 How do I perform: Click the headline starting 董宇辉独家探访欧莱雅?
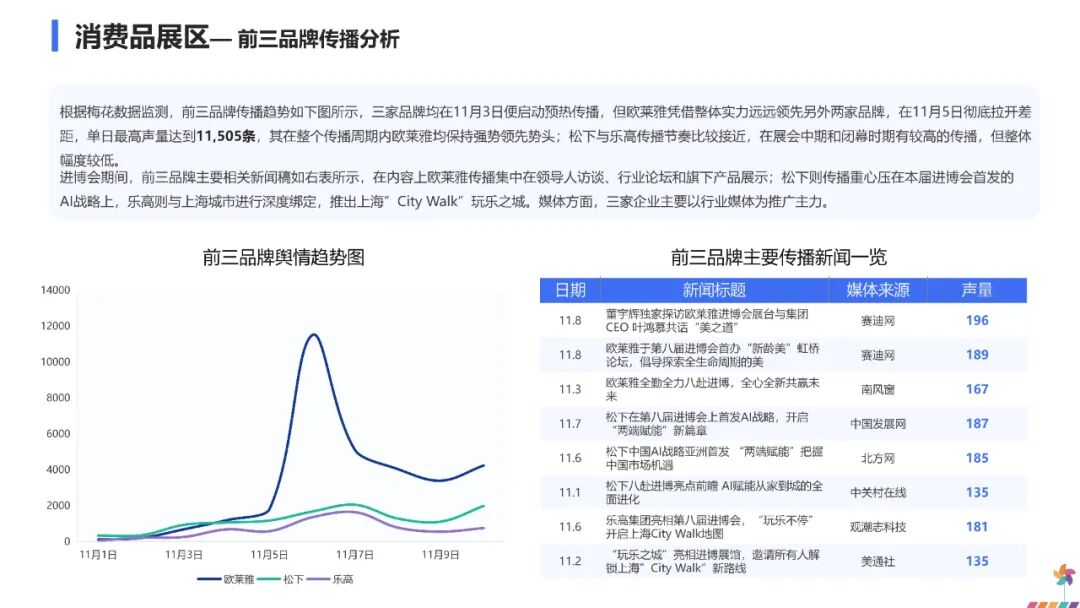click(707, 321)
